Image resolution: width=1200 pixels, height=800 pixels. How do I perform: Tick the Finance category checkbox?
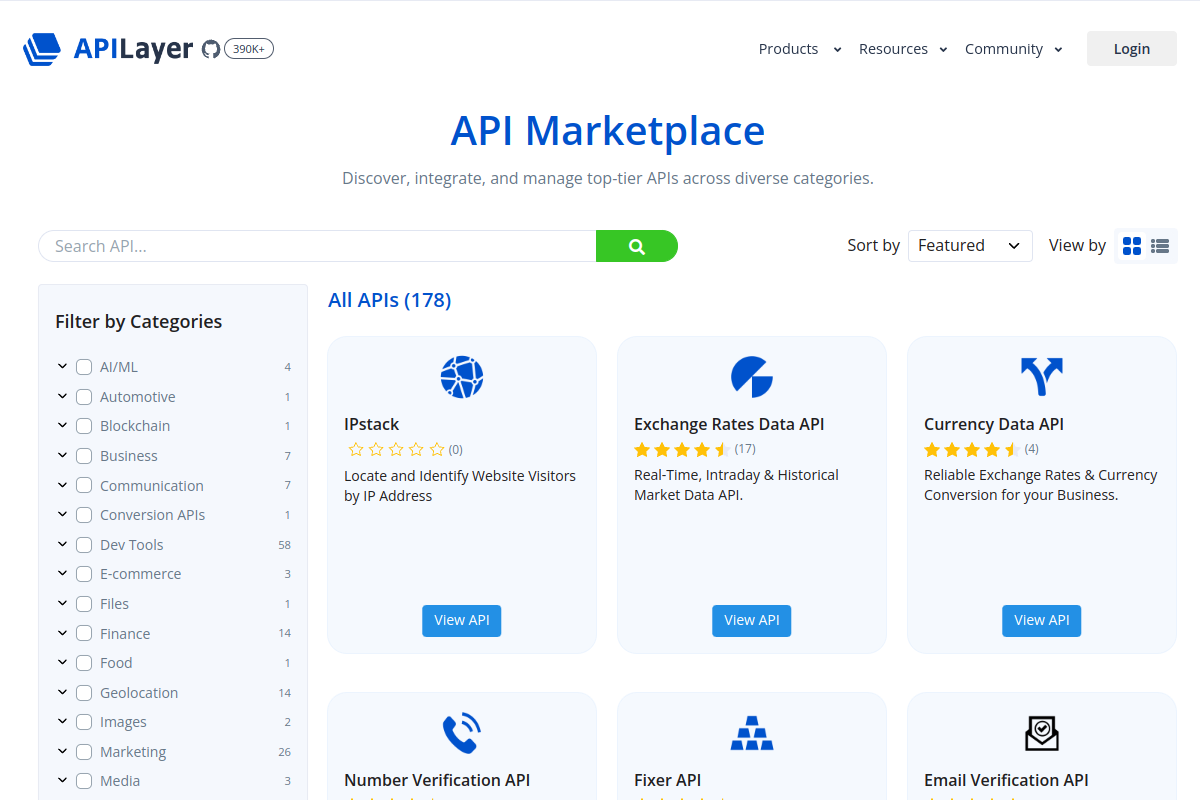[84, 633]
